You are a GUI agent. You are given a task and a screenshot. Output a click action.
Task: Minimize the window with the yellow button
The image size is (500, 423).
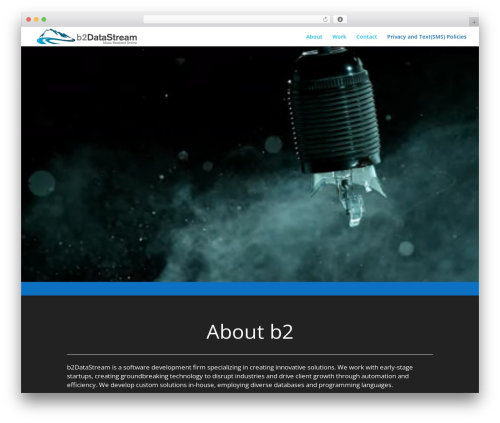36,20
